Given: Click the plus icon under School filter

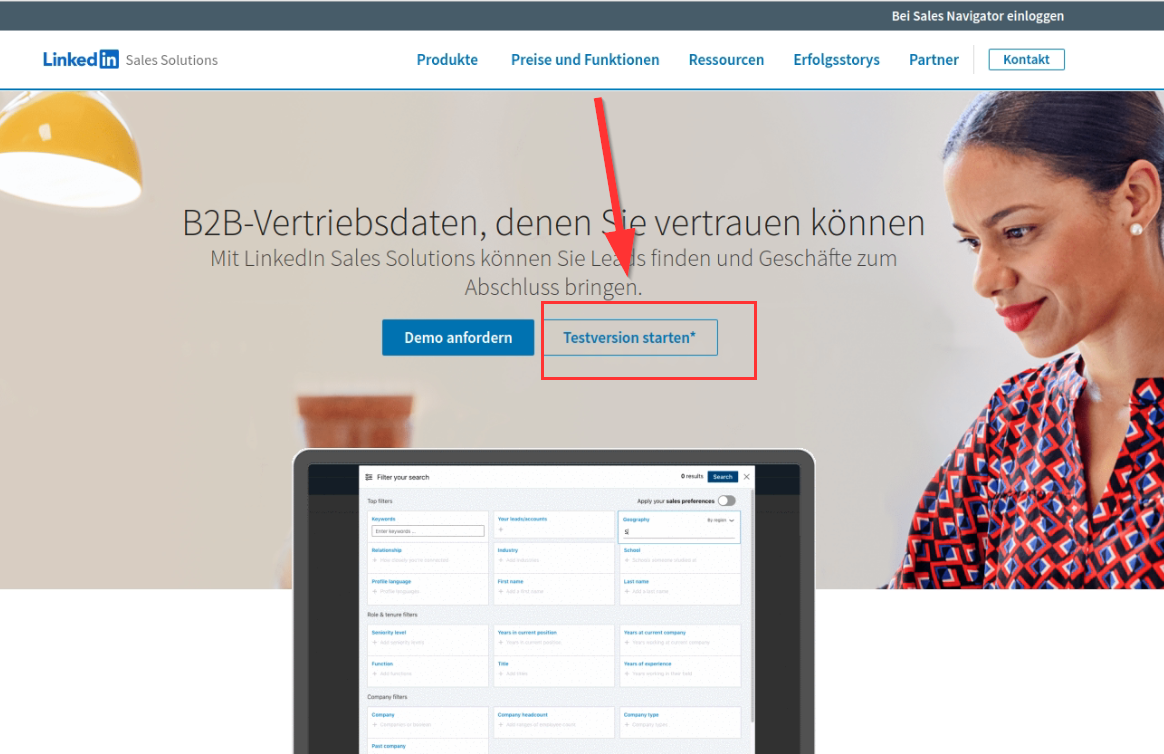Looking at the screenshot, I should point(627,560).
